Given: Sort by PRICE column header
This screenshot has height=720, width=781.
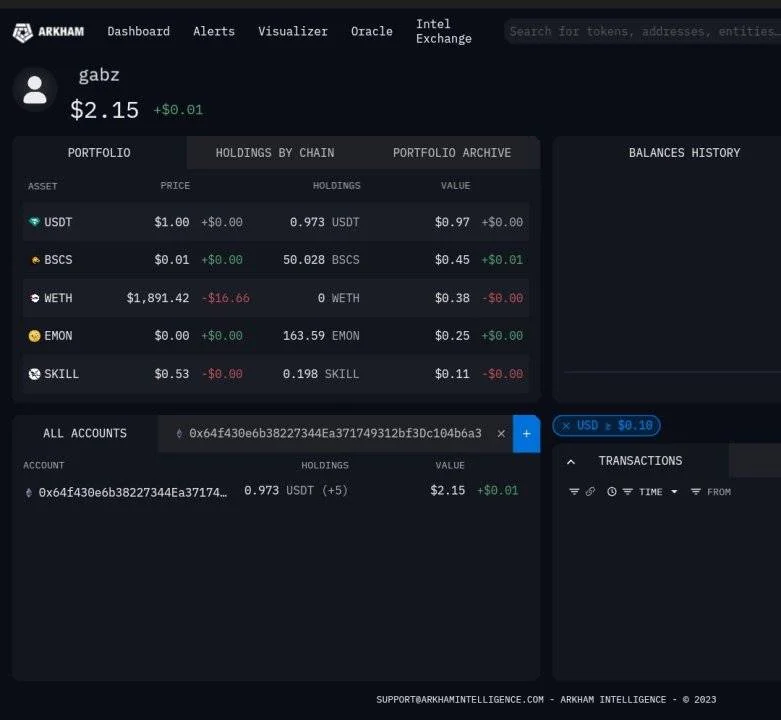Looking at the screenshot, I should 175,186.
